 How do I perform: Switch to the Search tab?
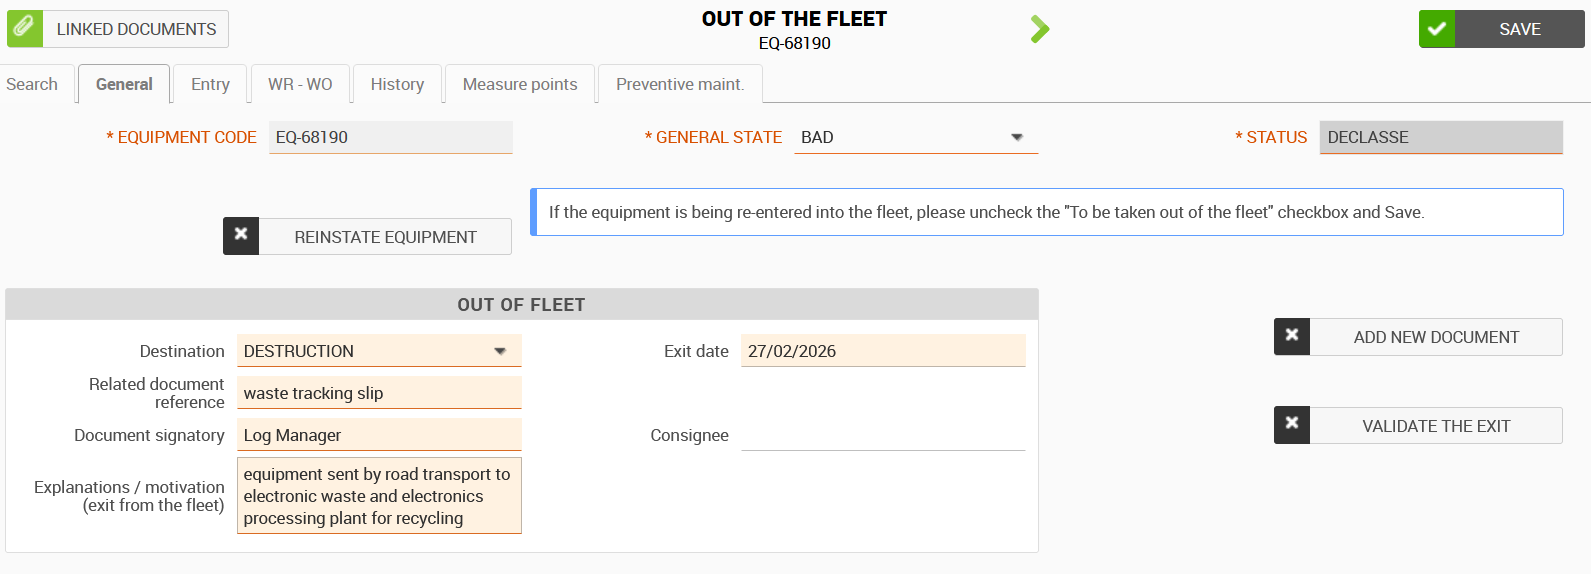tap(32, 84)
